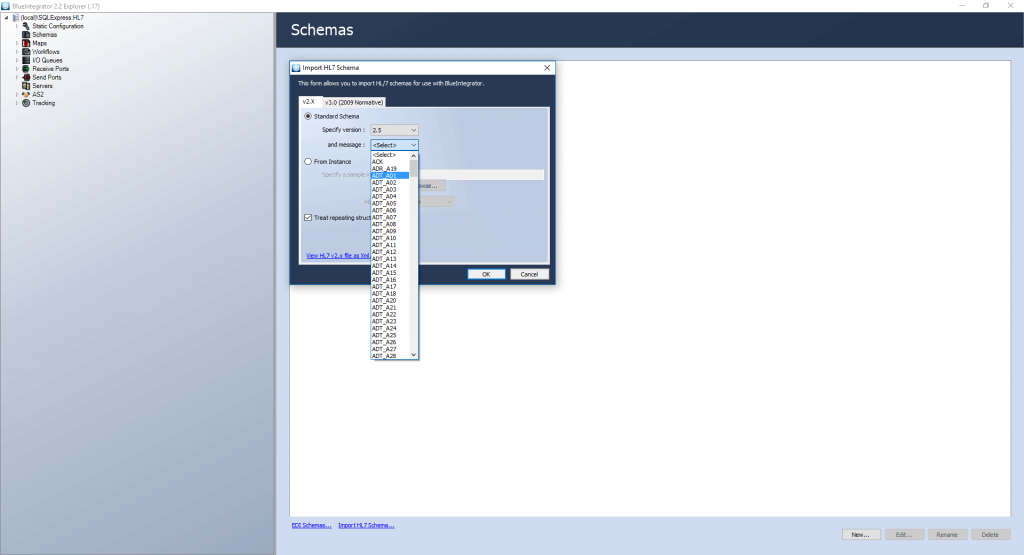This screenshot has width=1024, height=555.
Task: Click the message list scrollbar thumb
Action: tap(413, 168)
